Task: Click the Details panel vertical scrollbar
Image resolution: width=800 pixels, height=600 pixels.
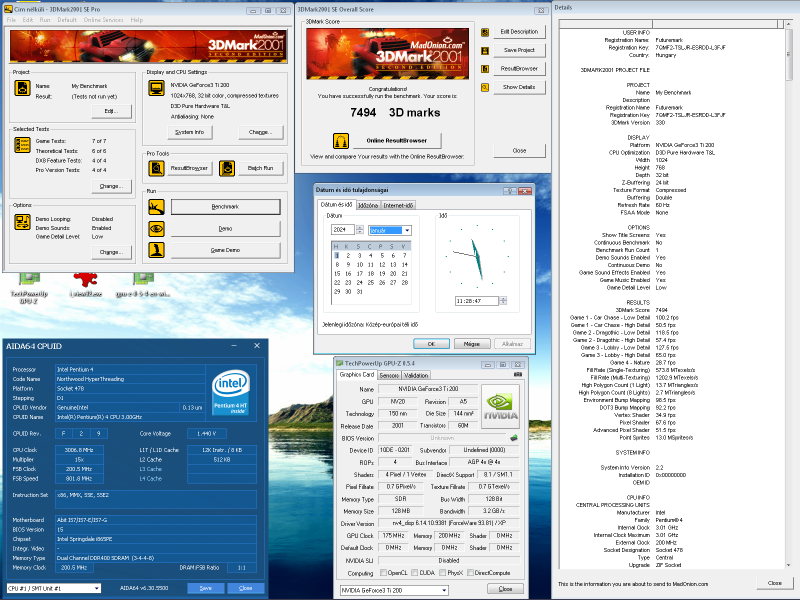Action: coord(789,294)
